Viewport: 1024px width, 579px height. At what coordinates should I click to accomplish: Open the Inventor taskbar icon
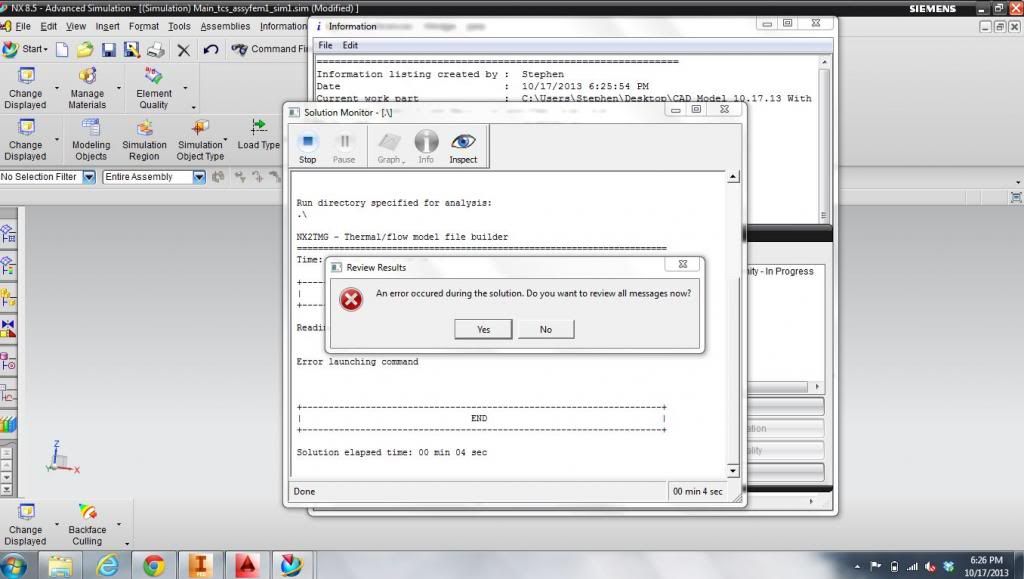(x=200, y=565)
